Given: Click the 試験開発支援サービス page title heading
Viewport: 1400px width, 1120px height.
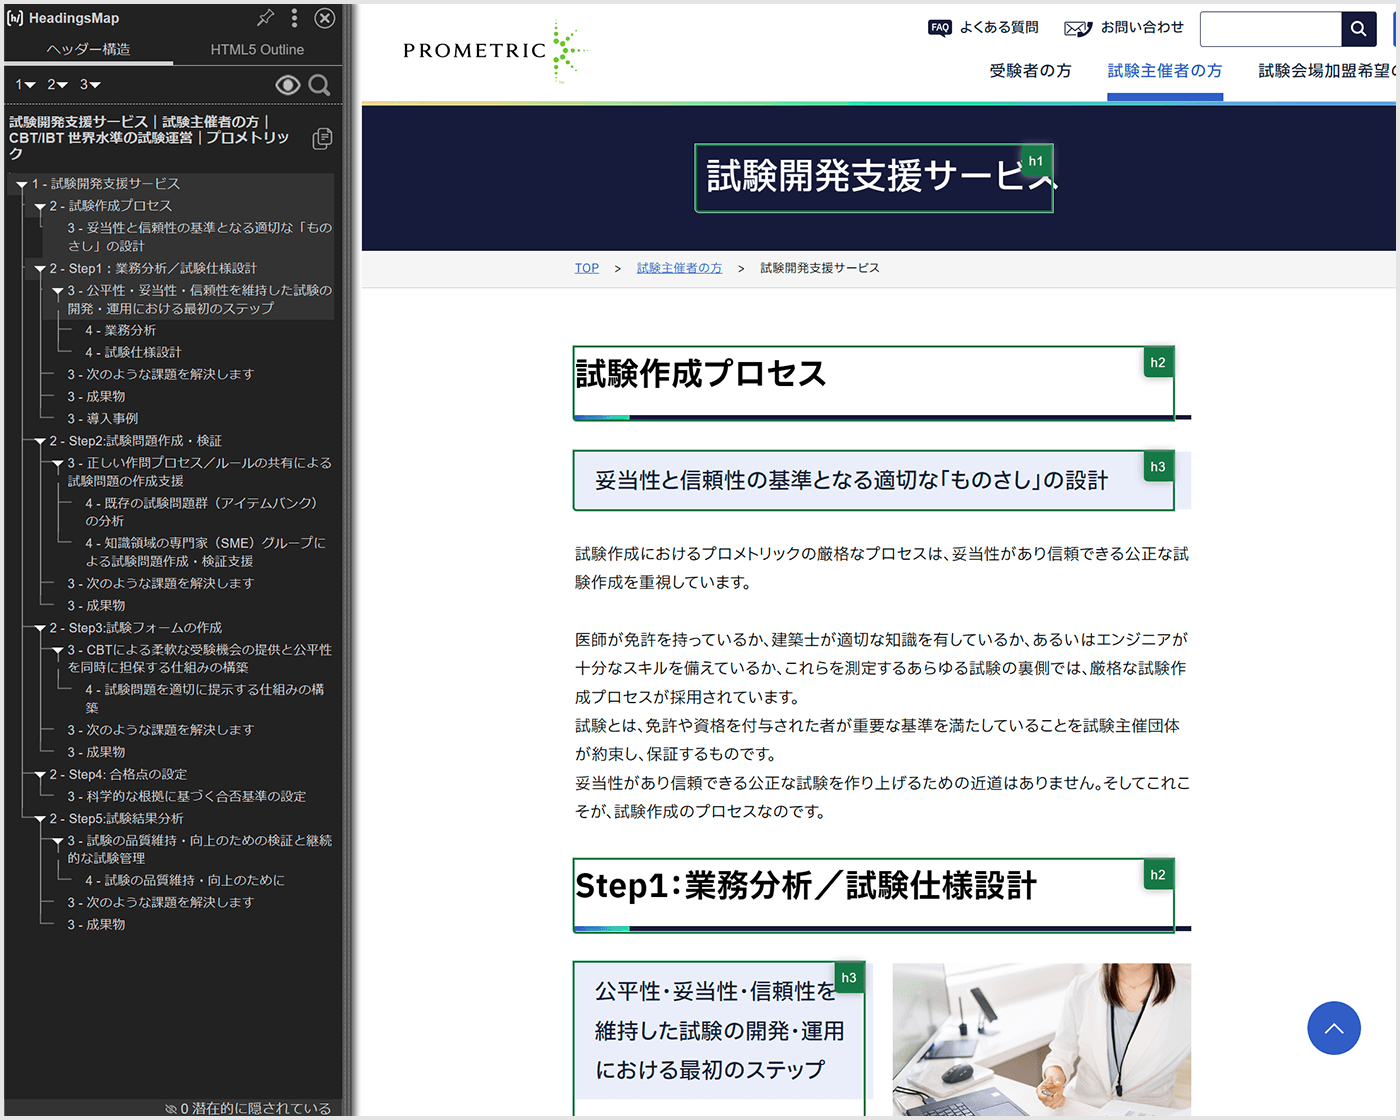Looking at the screenshot, I should 874,178.
